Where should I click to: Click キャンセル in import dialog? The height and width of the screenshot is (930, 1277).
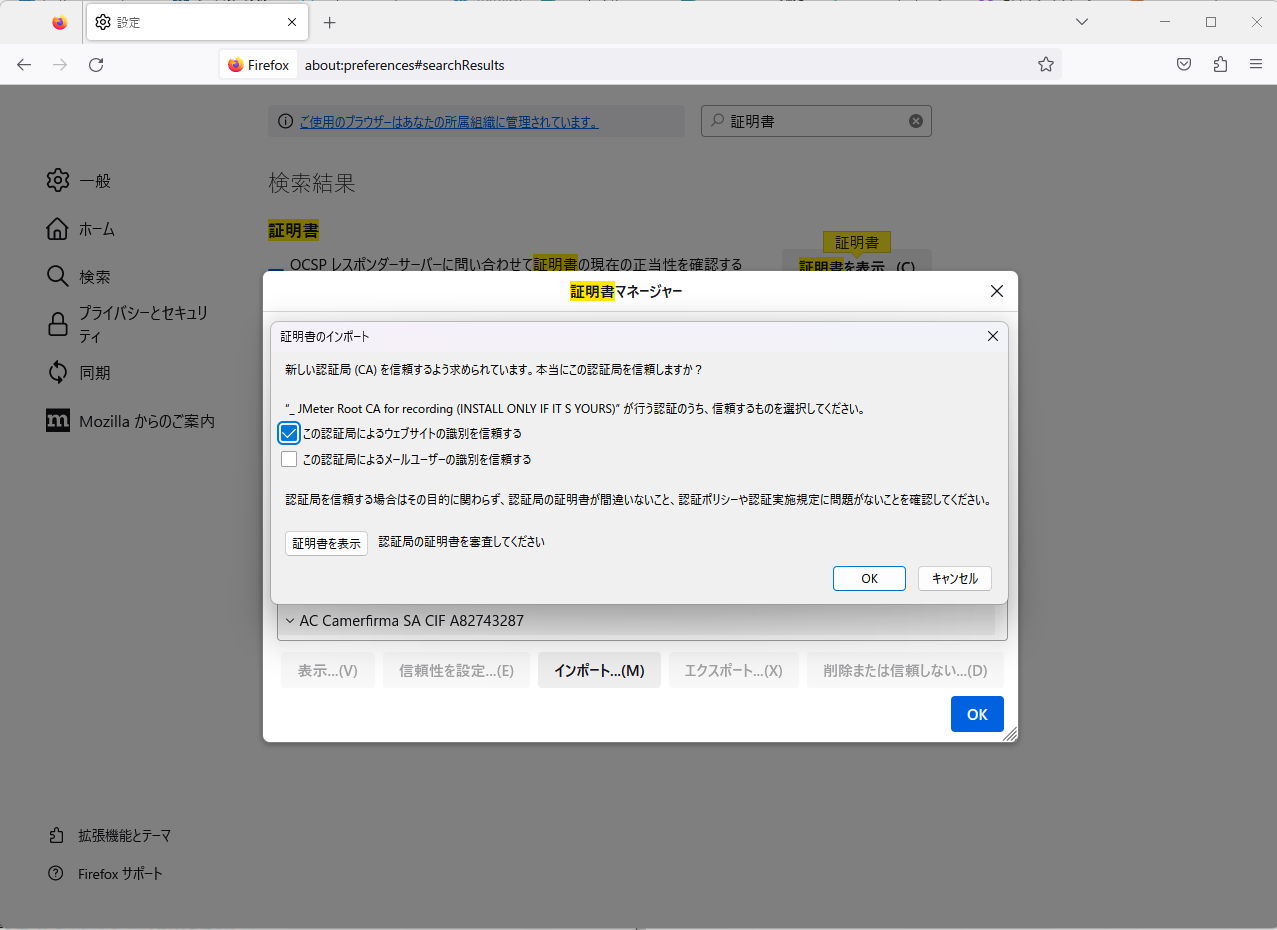pos(955,578)
